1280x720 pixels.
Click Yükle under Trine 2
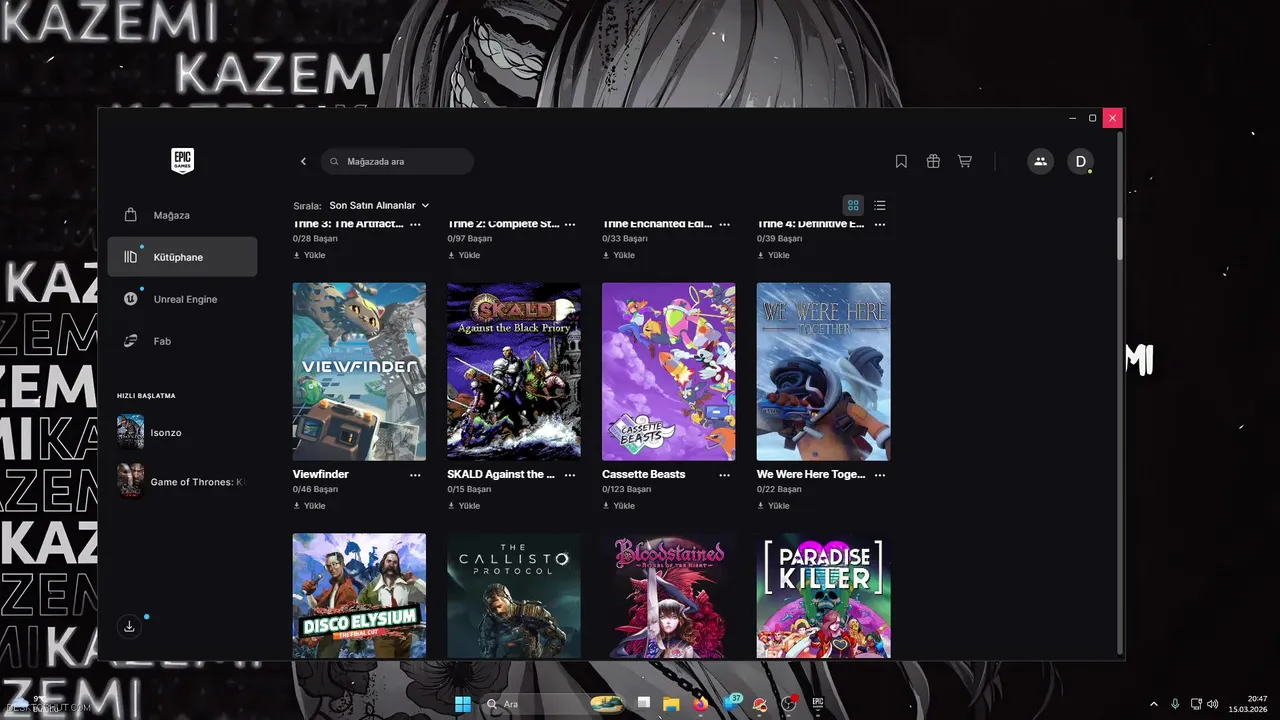point(464,255)
